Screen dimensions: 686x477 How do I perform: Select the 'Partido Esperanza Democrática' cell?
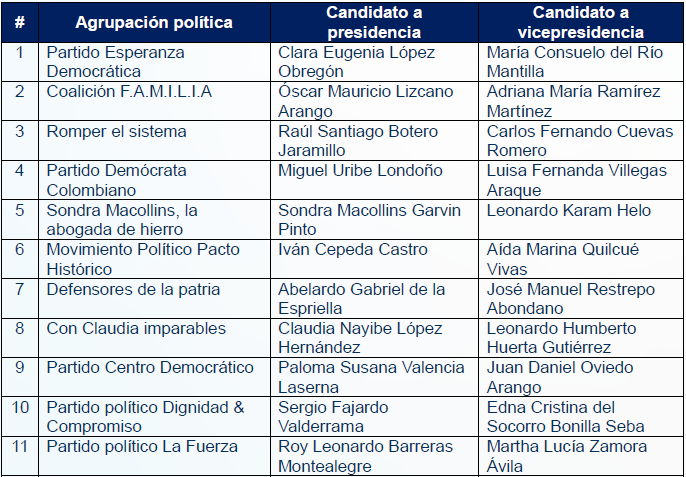(115, 61)
